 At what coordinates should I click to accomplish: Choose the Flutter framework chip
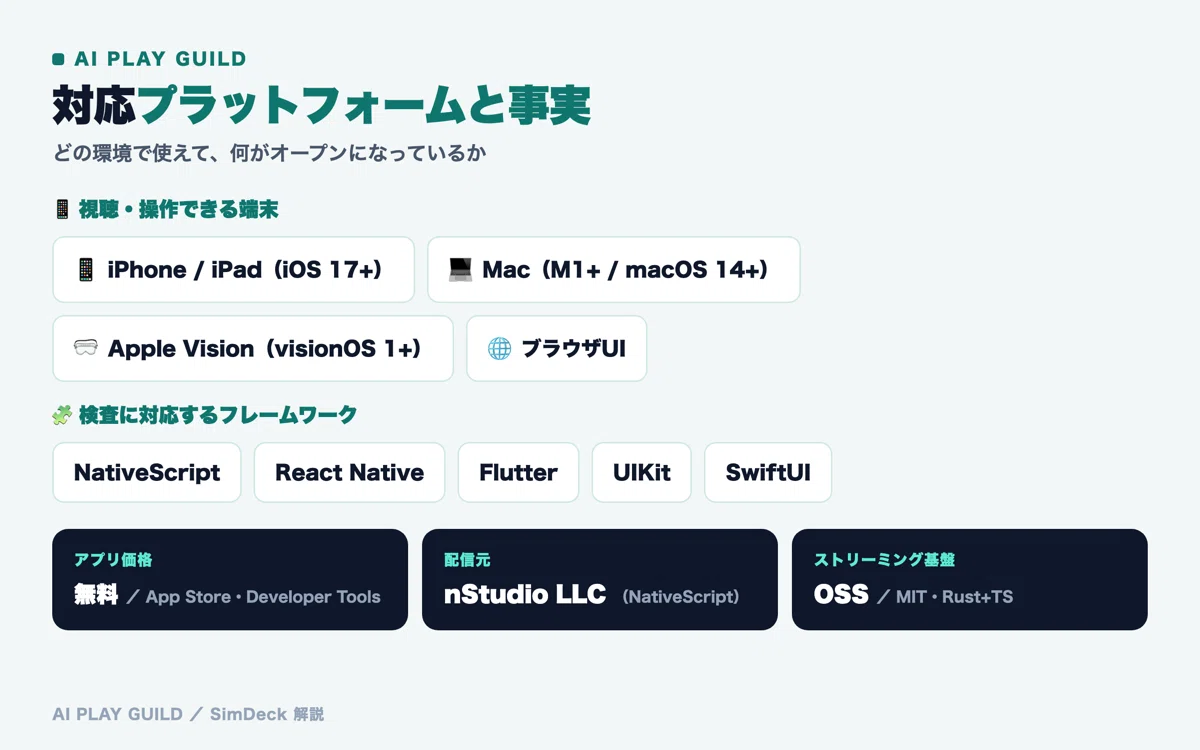(518, 473)
